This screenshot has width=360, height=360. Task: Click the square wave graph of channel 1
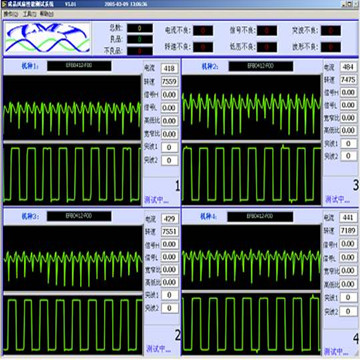pos(72,173)
